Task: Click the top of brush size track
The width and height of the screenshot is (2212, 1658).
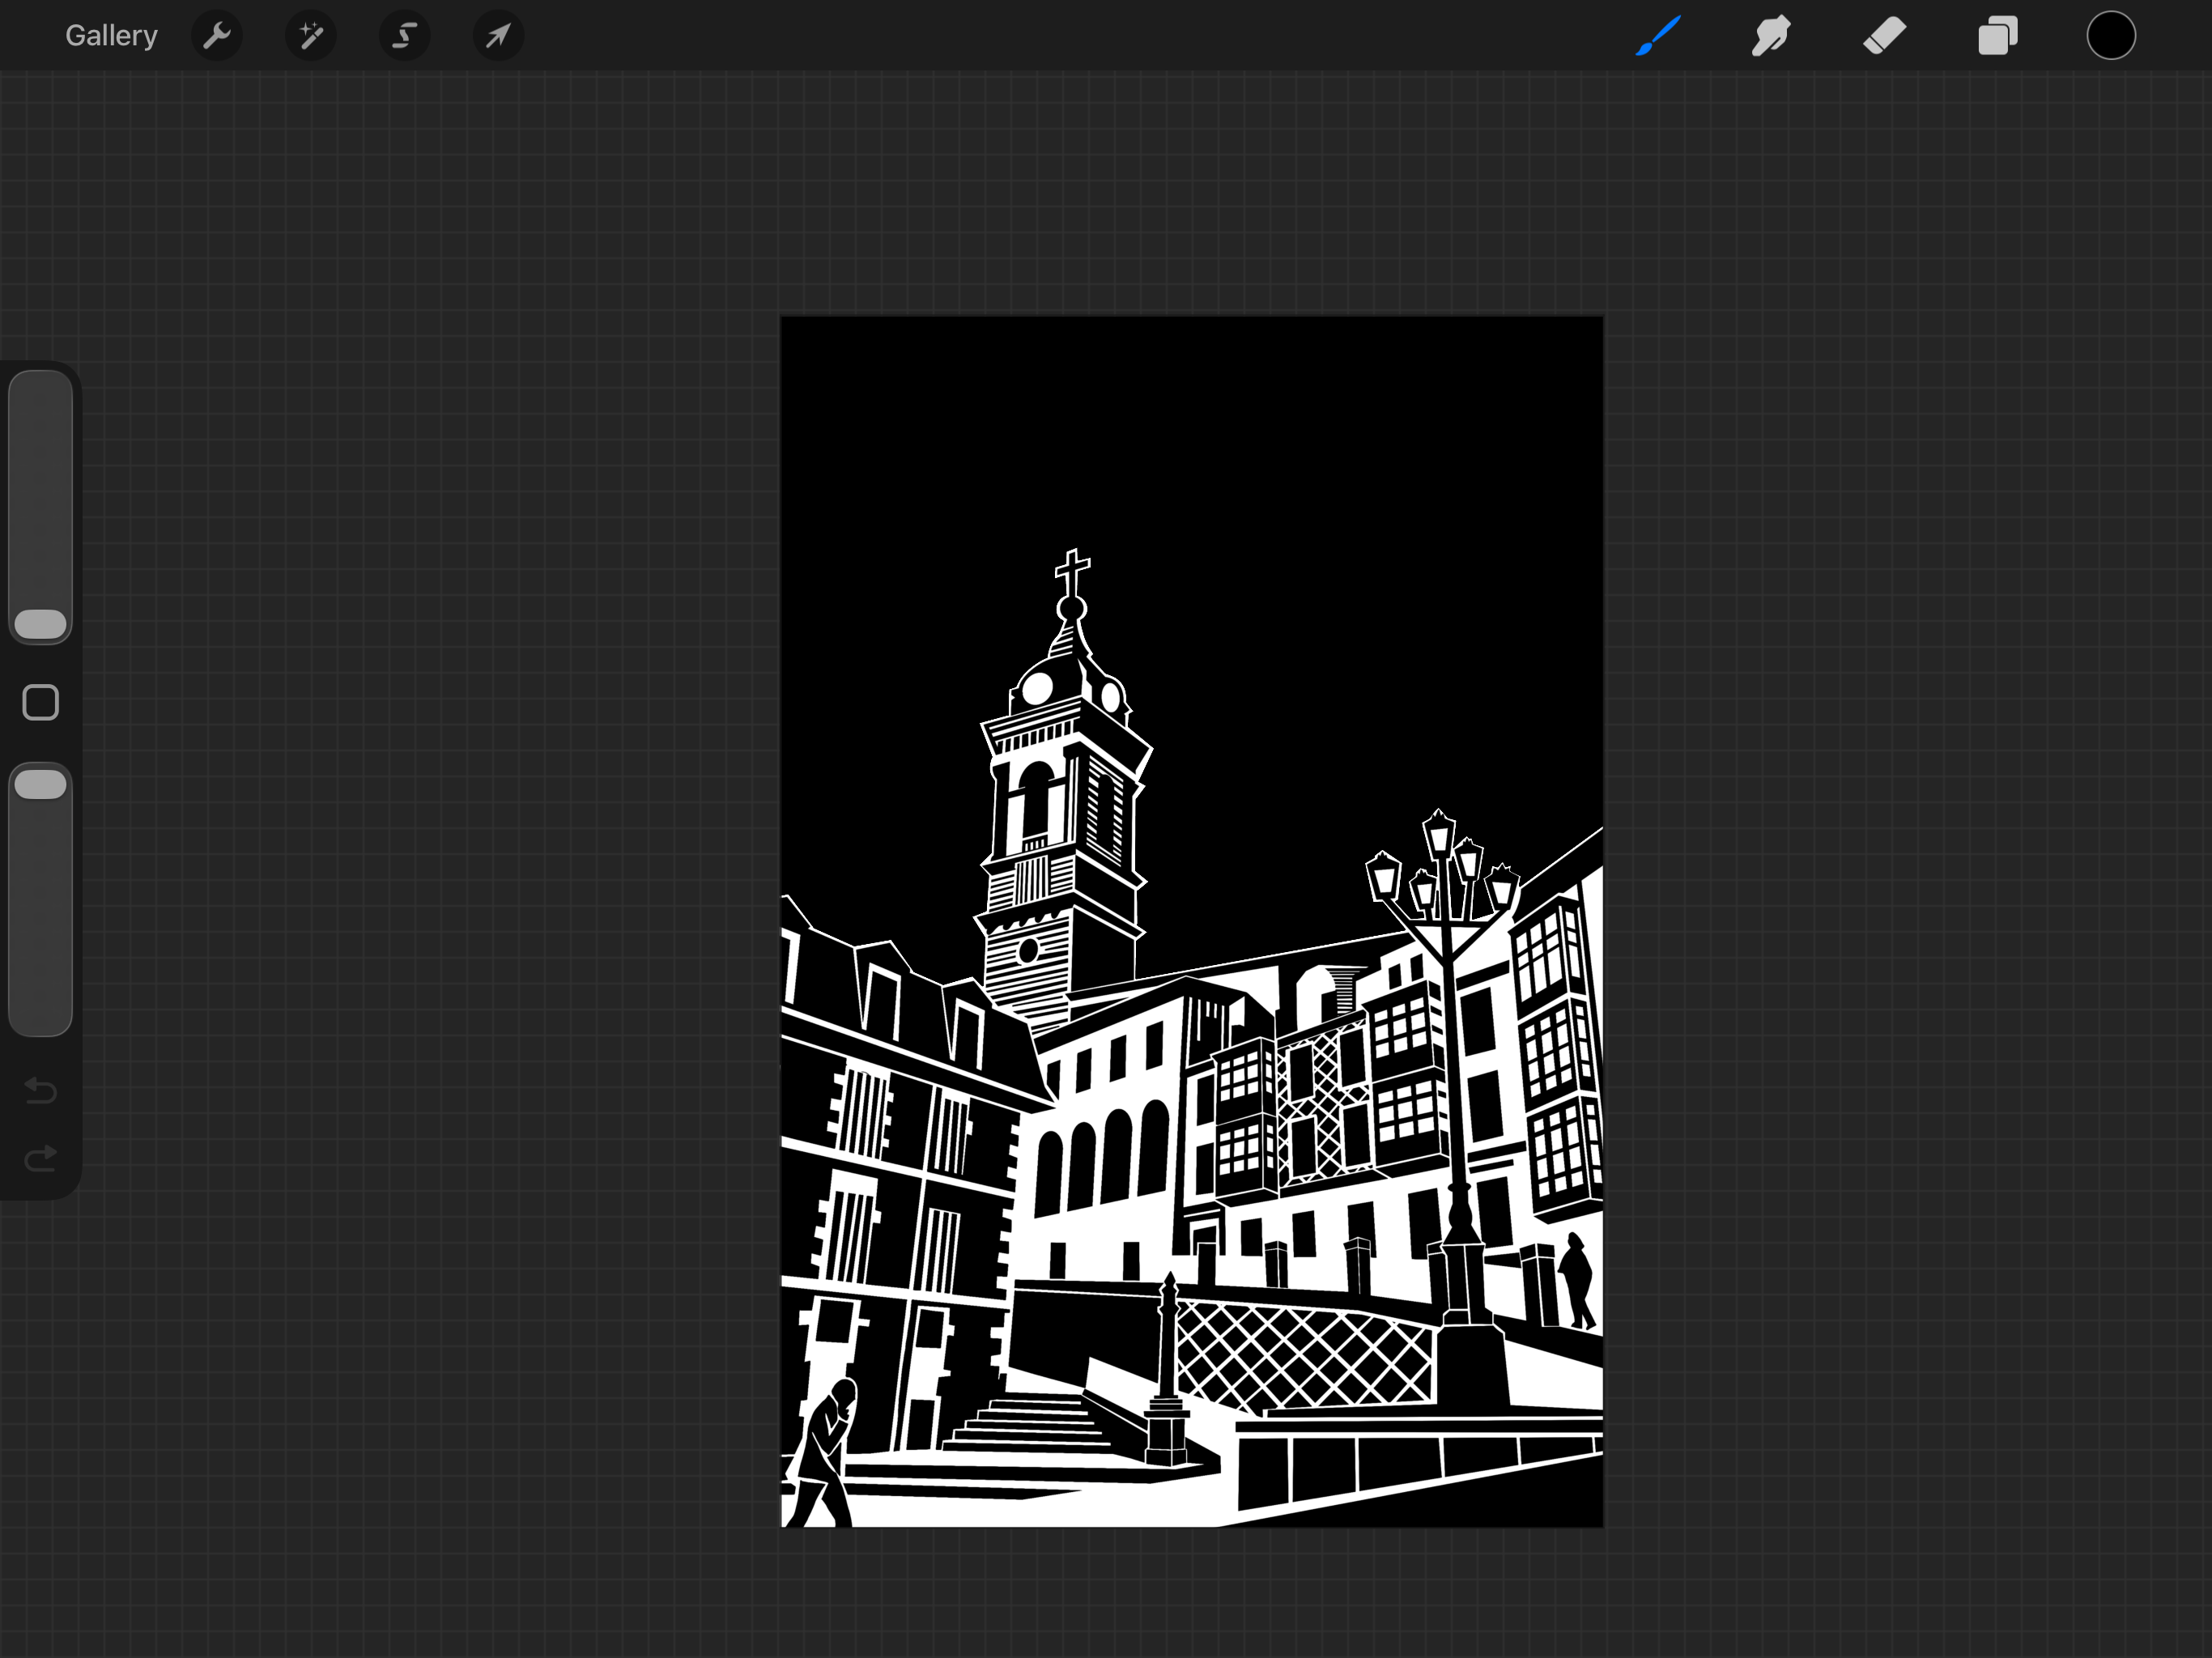Action: [41, 390]
